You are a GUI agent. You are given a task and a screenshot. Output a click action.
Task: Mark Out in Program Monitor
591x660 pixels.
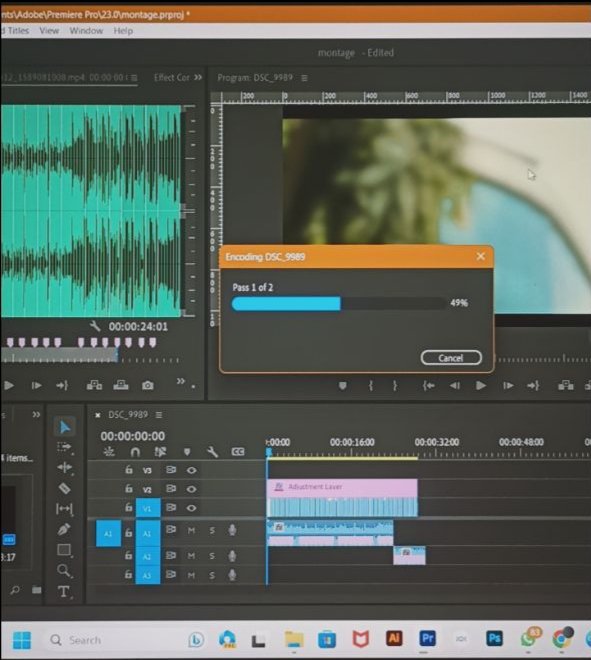point(394,386)
